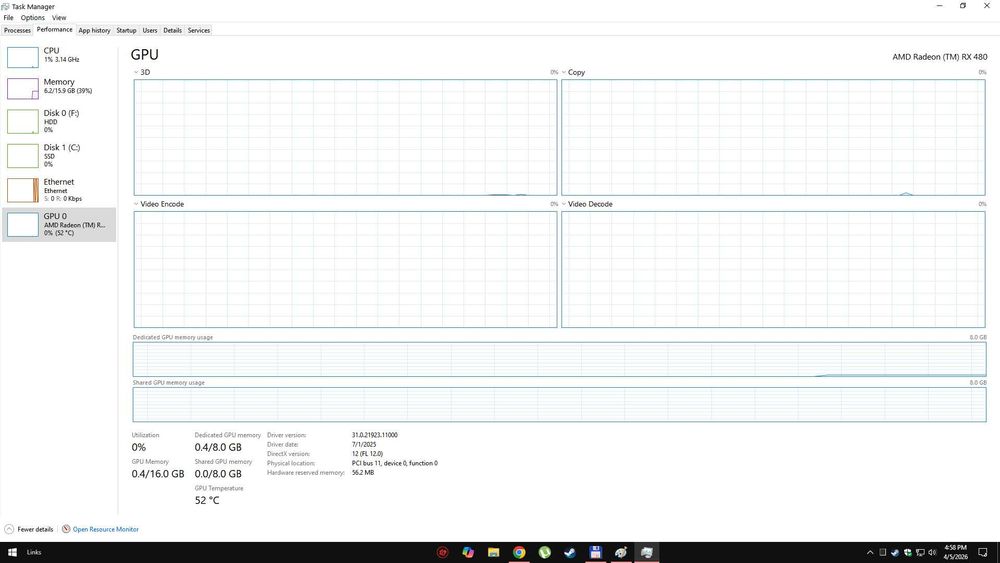The width and height of the screenshot is (1000, 563).
Task: Select Disk 0 (F:) HDD entry
Action: point(59,121)
